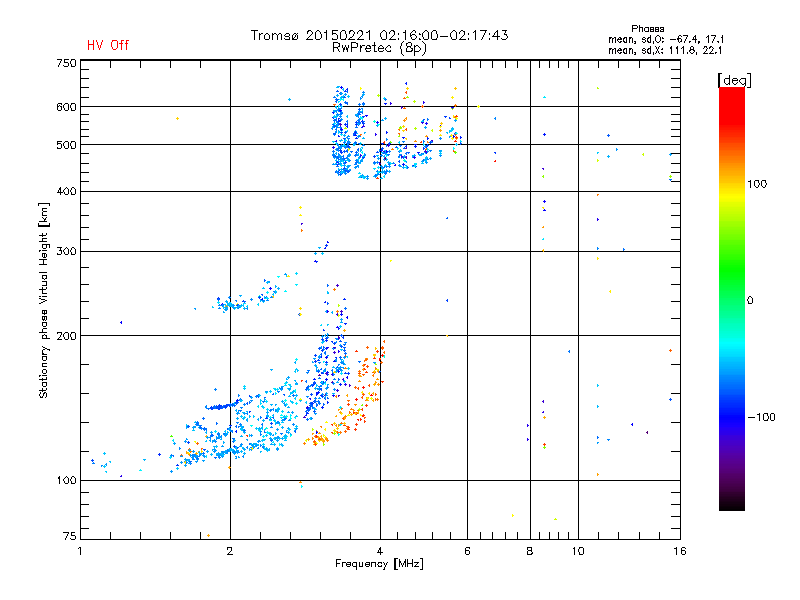Click the y-axis tick label '400'

point(67,191)
